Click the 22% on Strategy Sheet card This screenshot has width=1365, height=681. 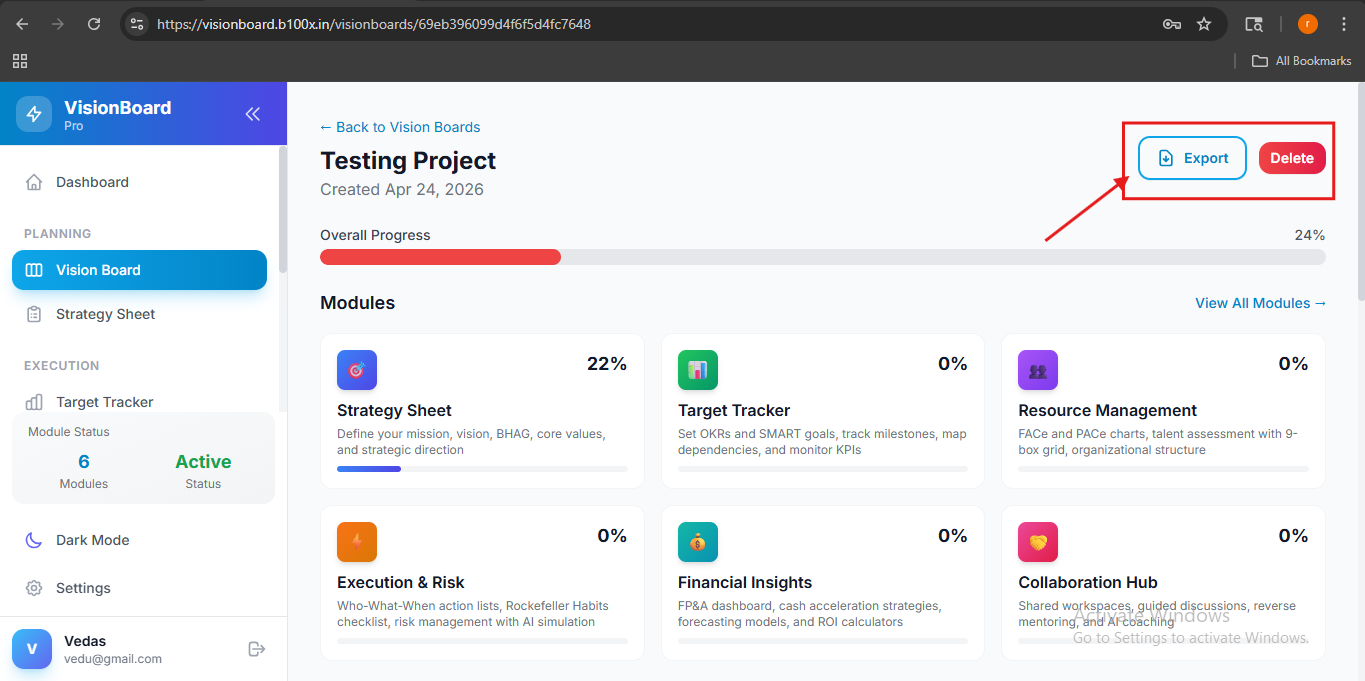tap(607, 364)
